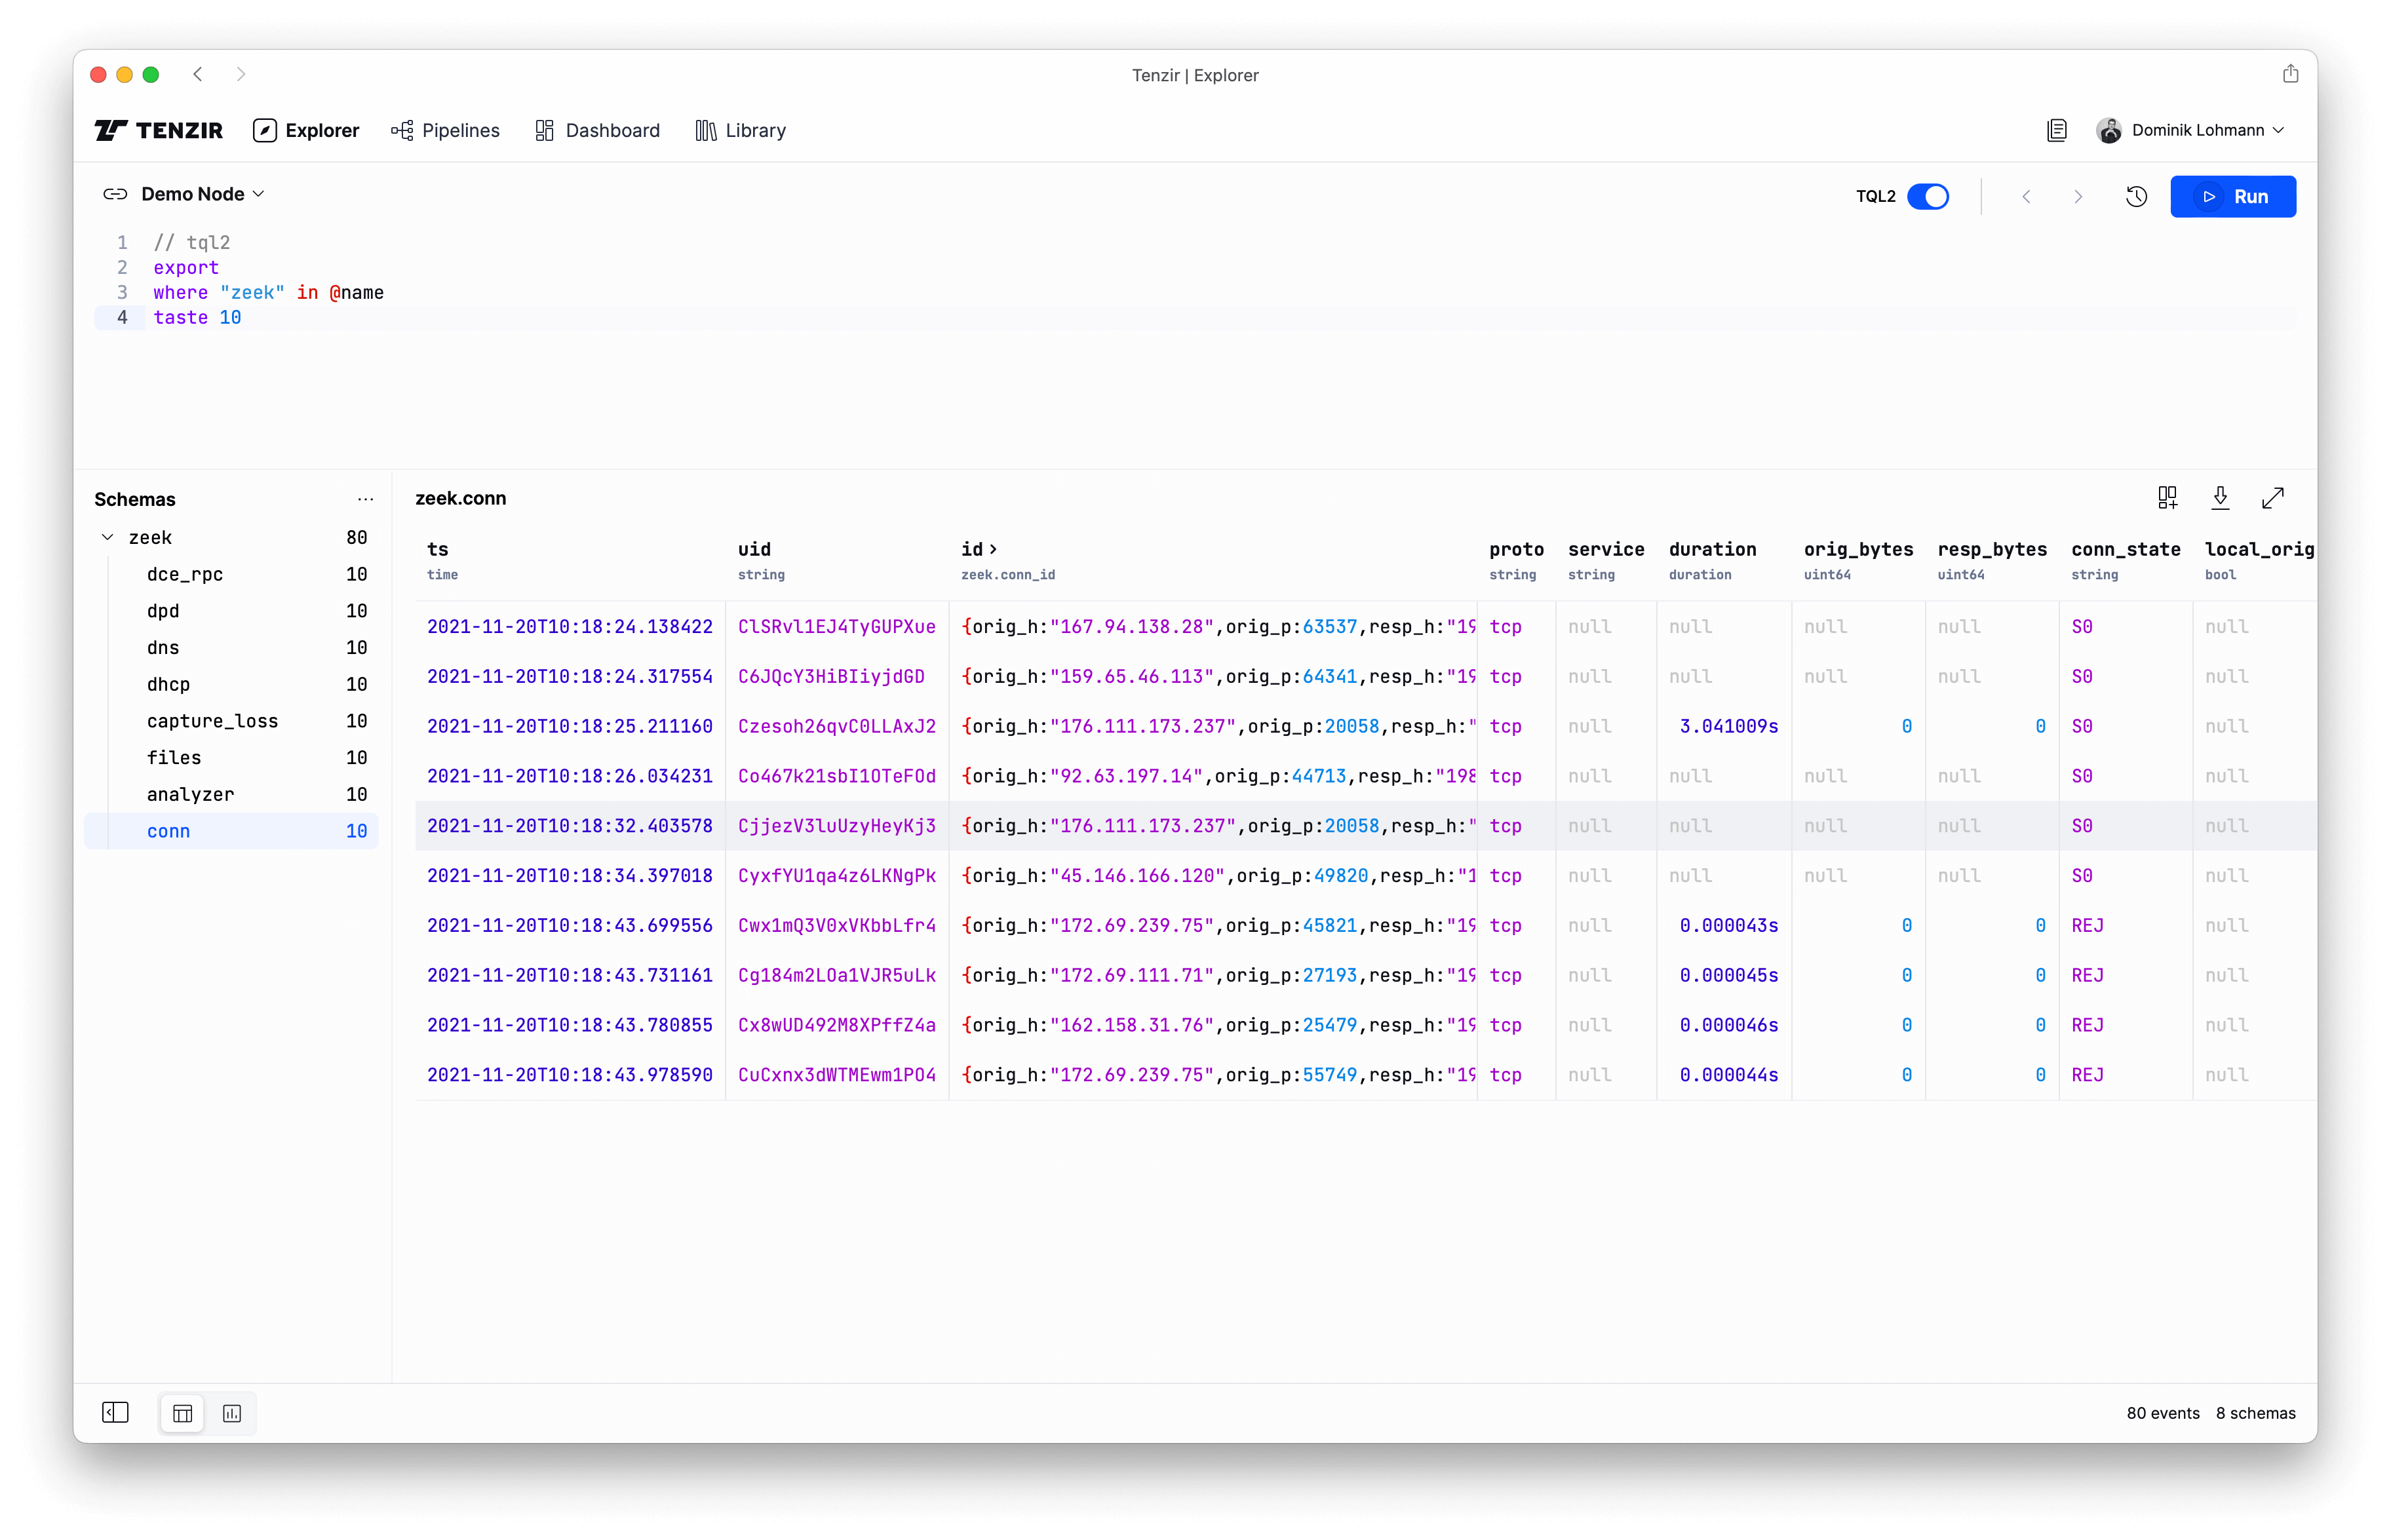Expand the id column chevron
Screen dimensions: 2391x1540
(x=993, y=549)
